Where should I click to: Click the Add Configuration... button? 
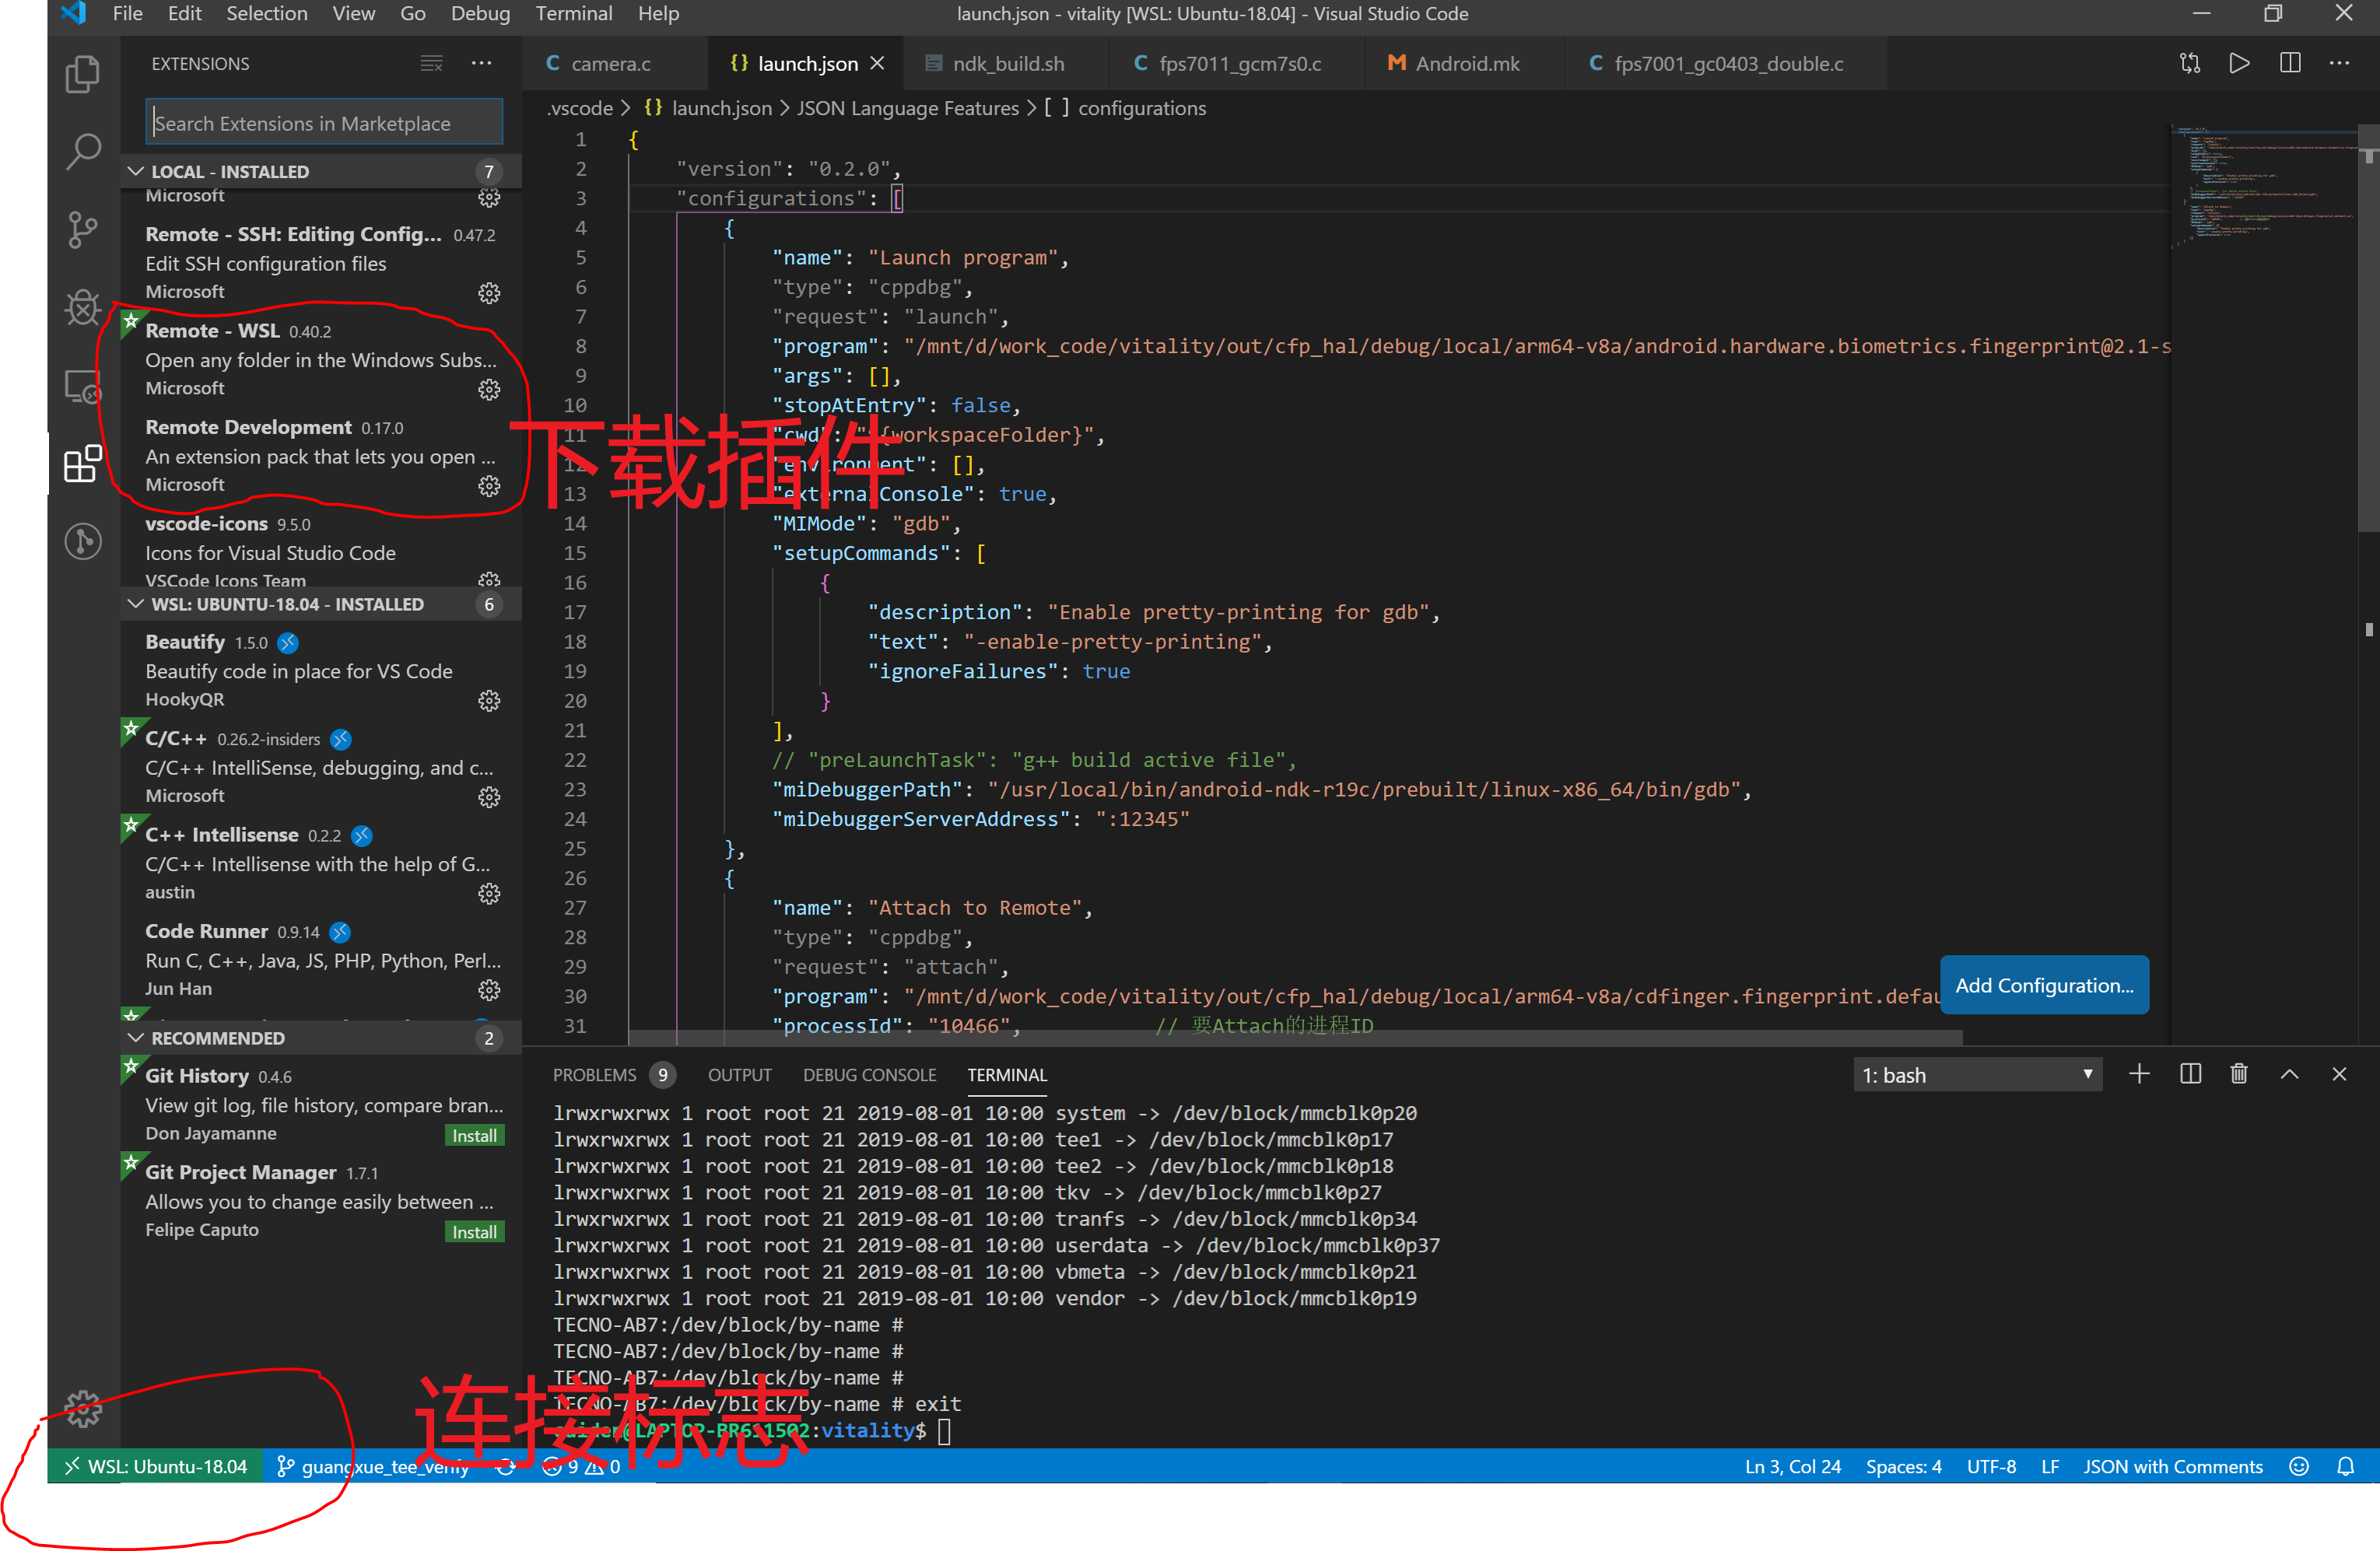[2043, 985]
